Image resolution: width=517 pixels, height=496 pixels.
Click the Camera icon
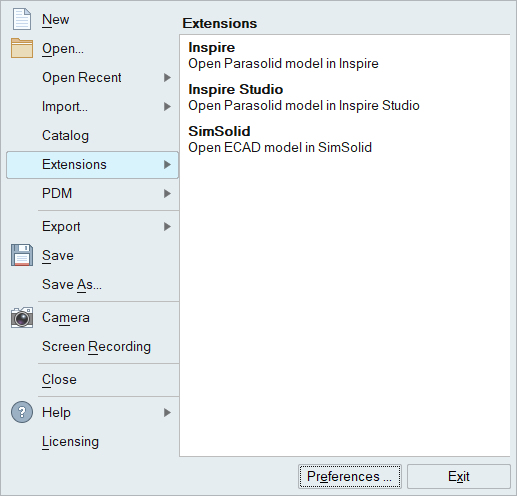coord(22,317)
